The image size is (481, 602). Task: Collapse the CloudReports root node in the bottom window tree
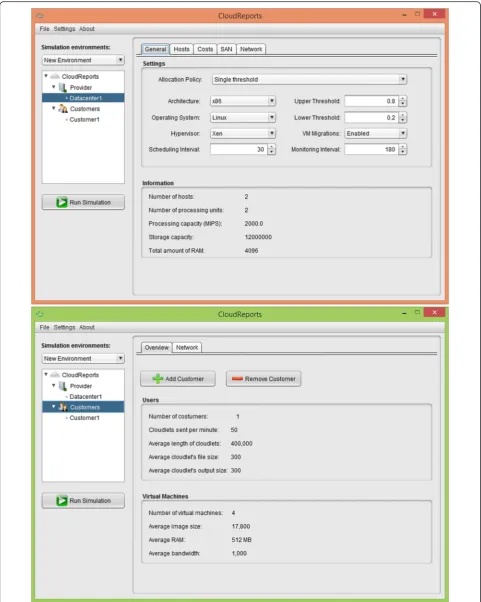[46, 374]
